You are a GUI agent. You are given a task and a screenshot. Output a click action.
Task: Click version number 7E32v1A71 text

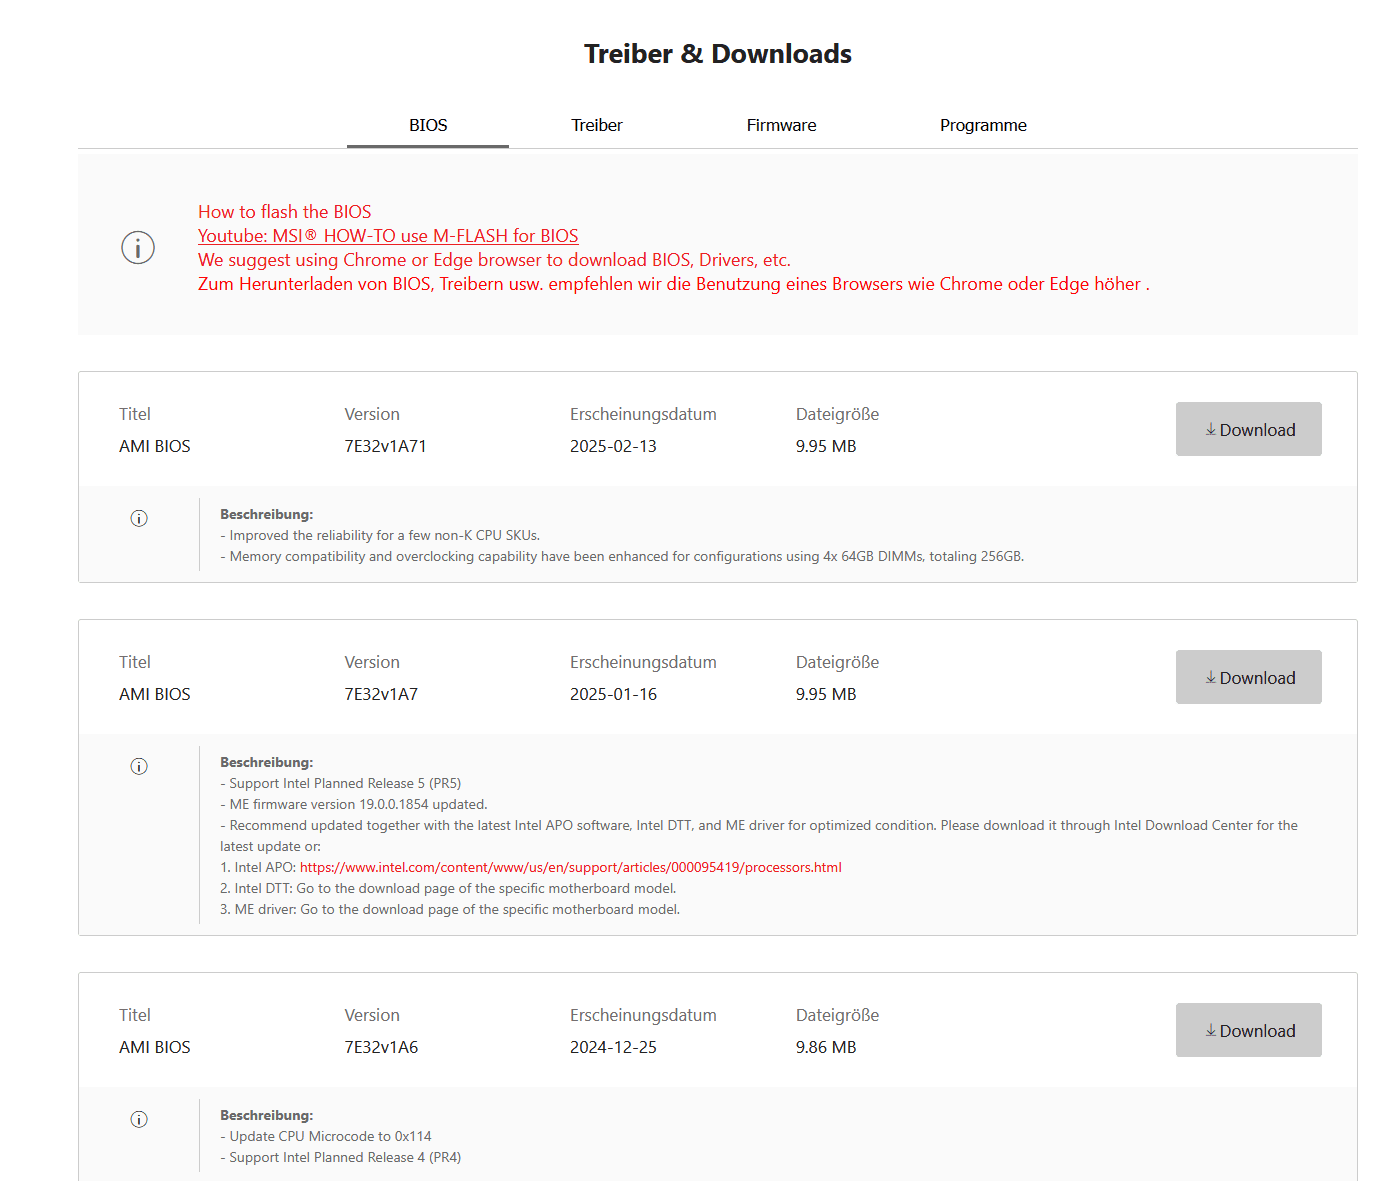click(x=385, y=446)
